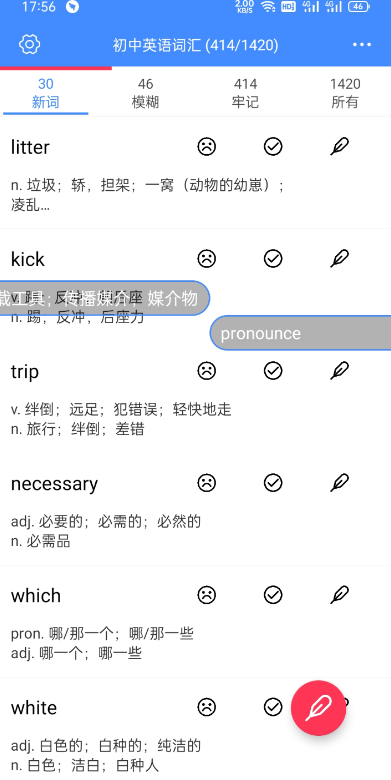Edit the word trip with feather icon

pyautogui.click(x=340, y=371)
